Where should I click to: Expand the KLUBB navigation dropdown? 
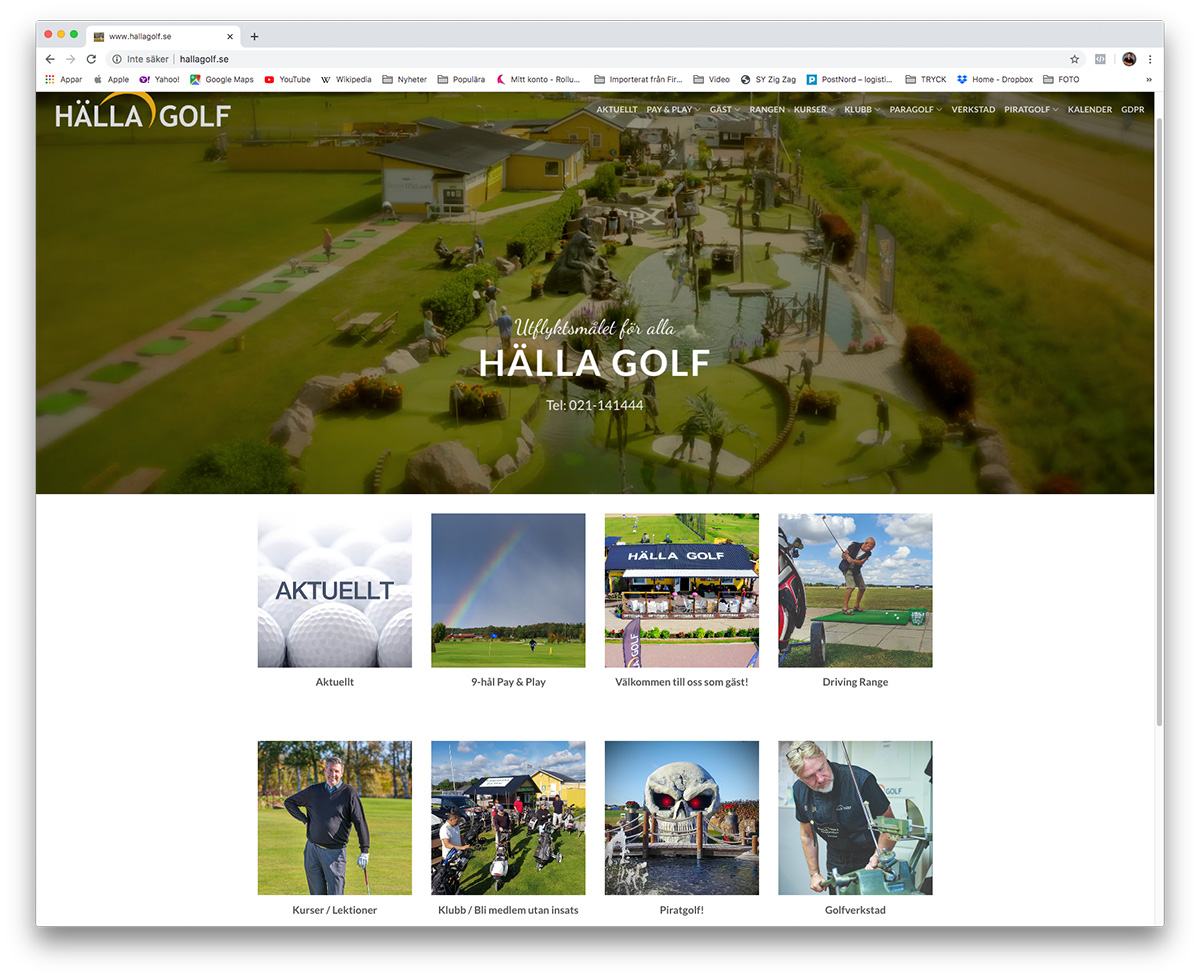[x=861, y=110]
